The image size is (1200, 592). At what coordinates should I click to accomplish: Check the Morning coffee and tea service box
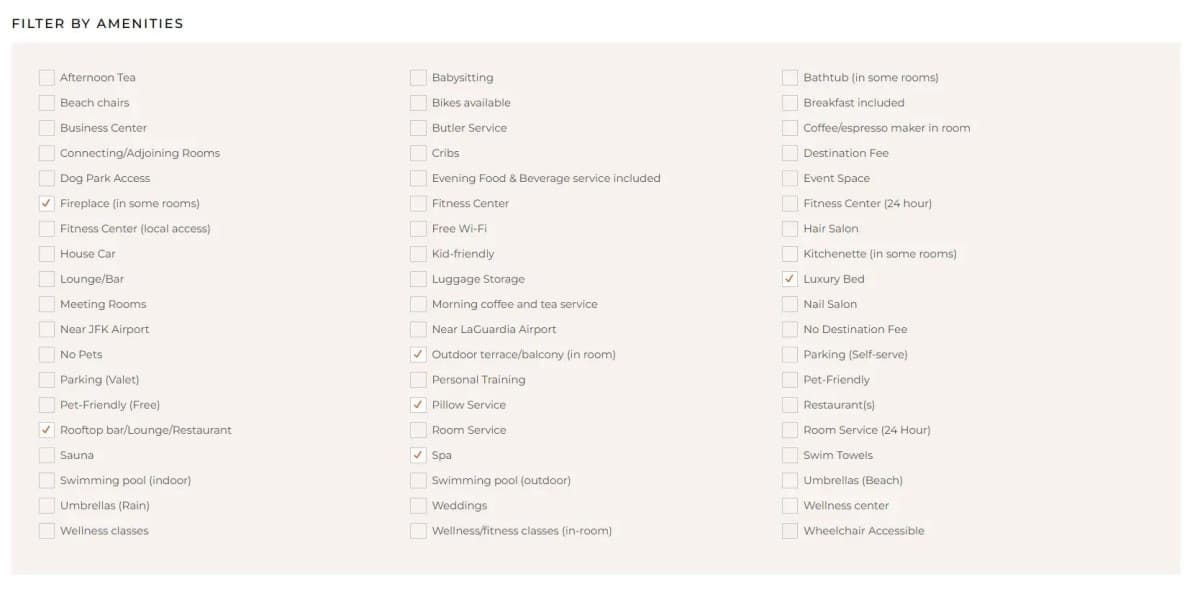[x=418, y=304]
